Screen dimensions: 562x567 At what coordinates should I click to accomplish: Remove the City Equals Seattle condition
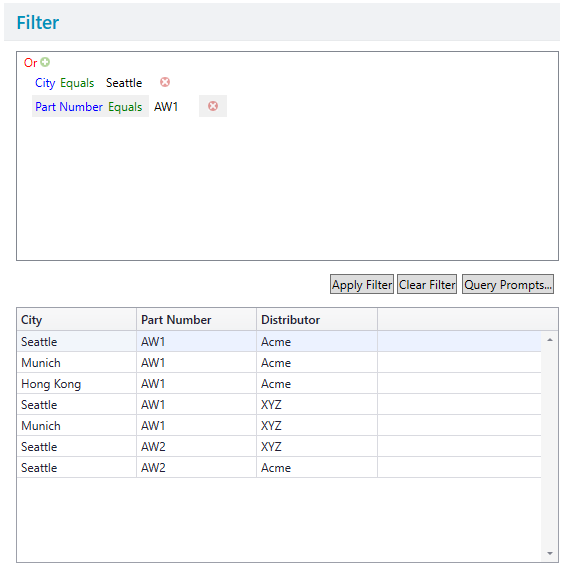tap(165, 82)
